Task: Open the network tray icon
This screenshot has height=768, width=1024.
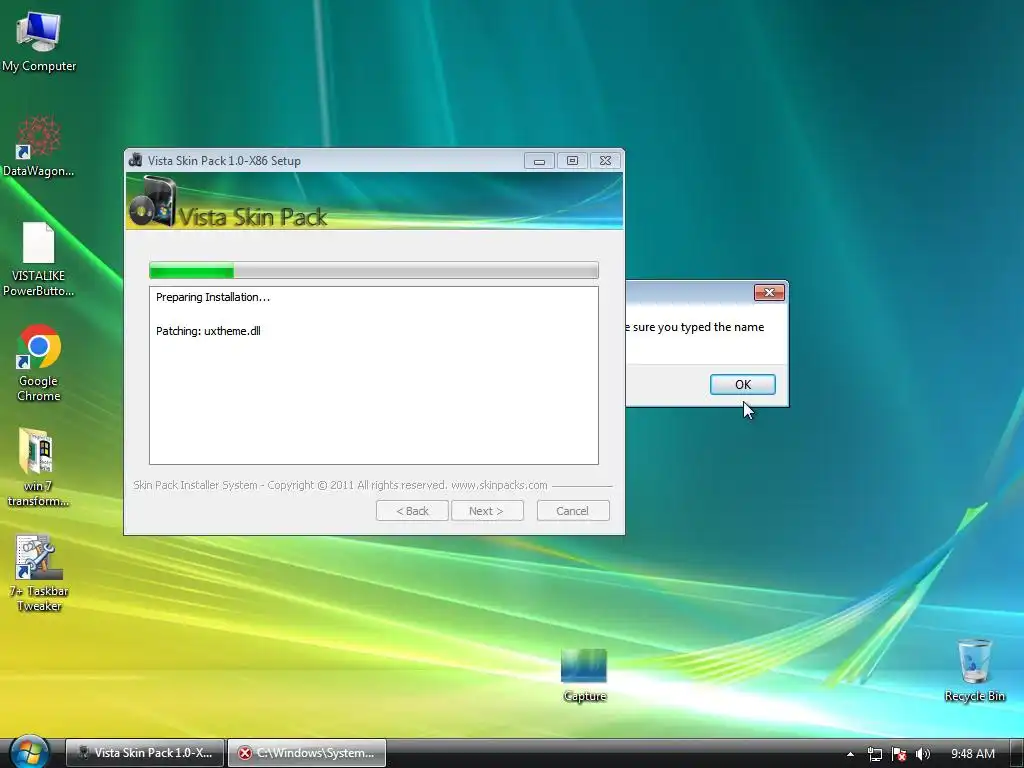Action: tap(874, 754)
